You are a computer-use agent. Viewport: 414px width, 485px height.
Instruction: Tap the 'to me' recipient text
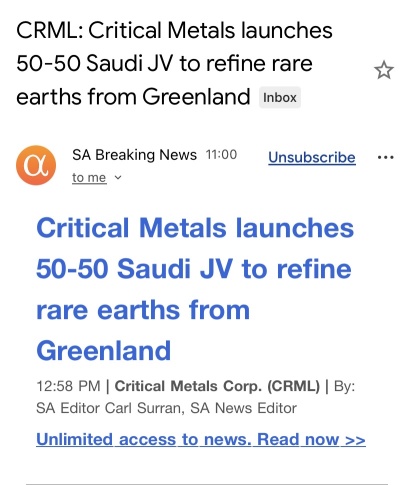click(89, 178)
